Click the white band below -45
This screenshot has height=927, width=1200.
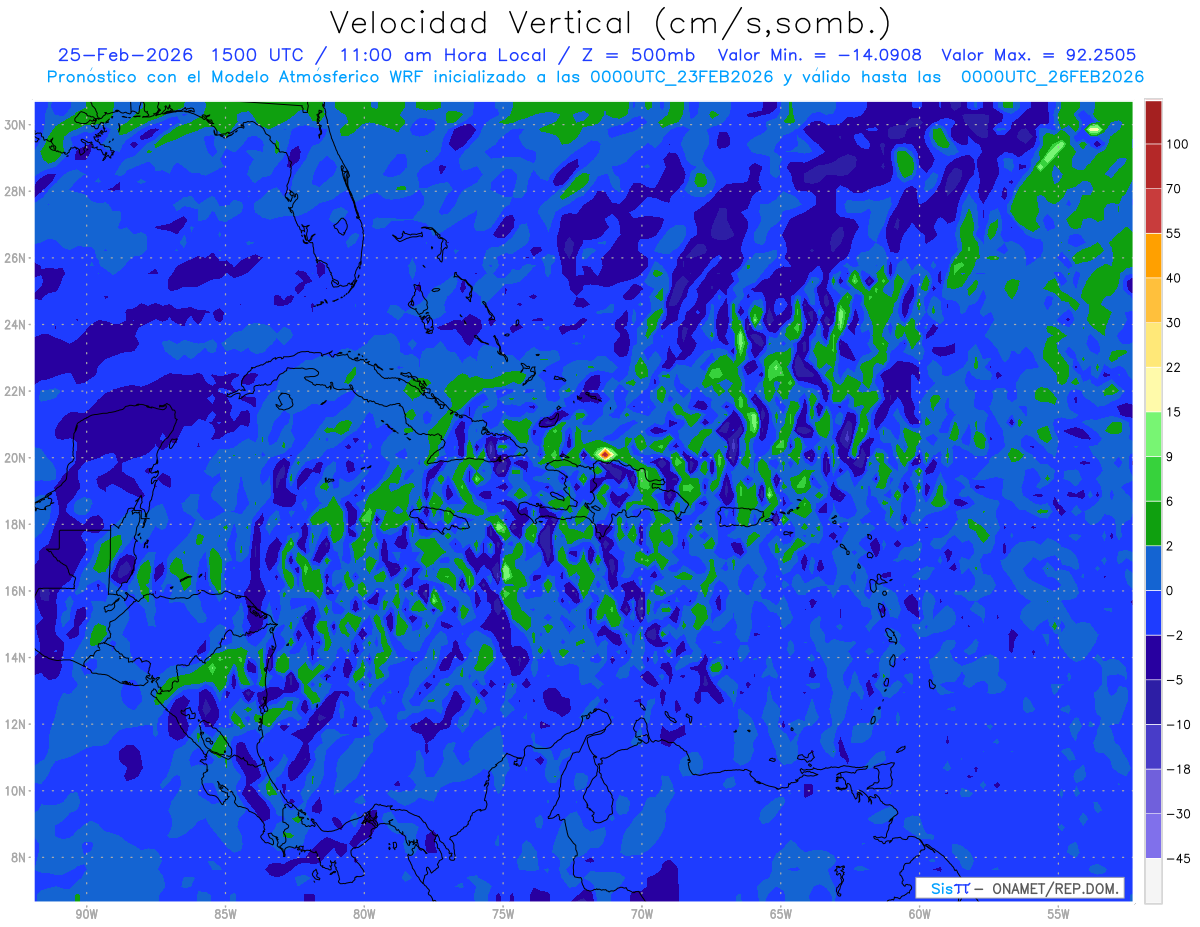(x=1153, y=881)
